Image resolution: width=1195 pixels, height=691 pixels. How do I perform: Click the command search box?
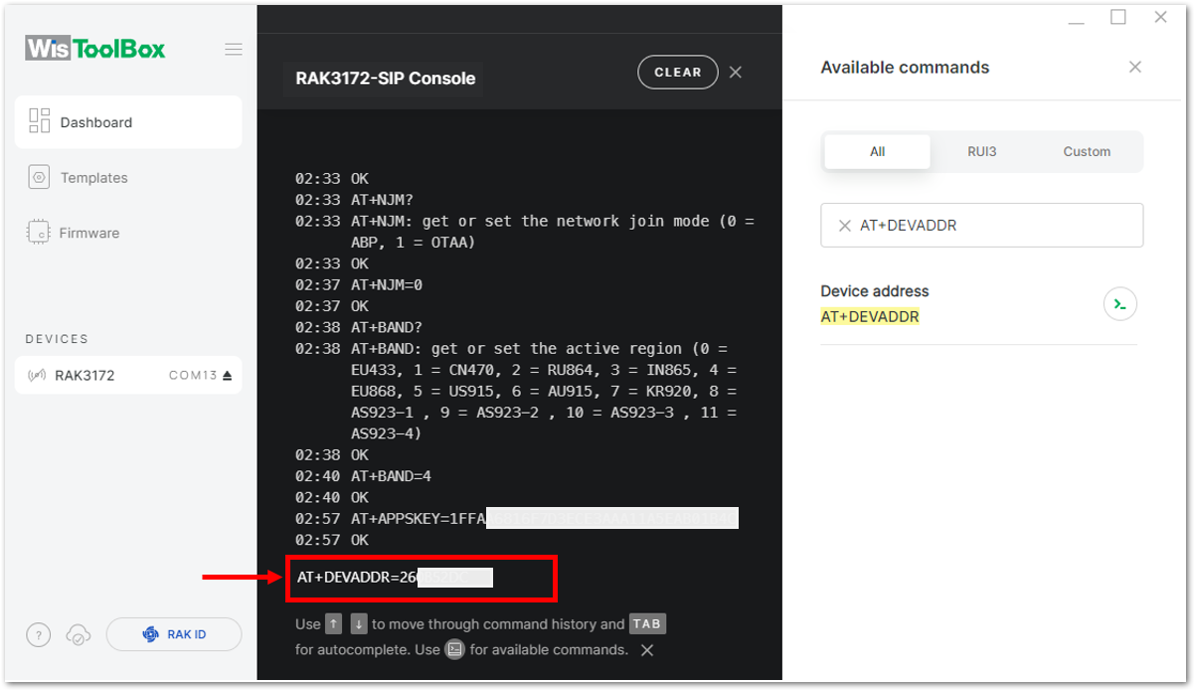(x=982, y=226)
